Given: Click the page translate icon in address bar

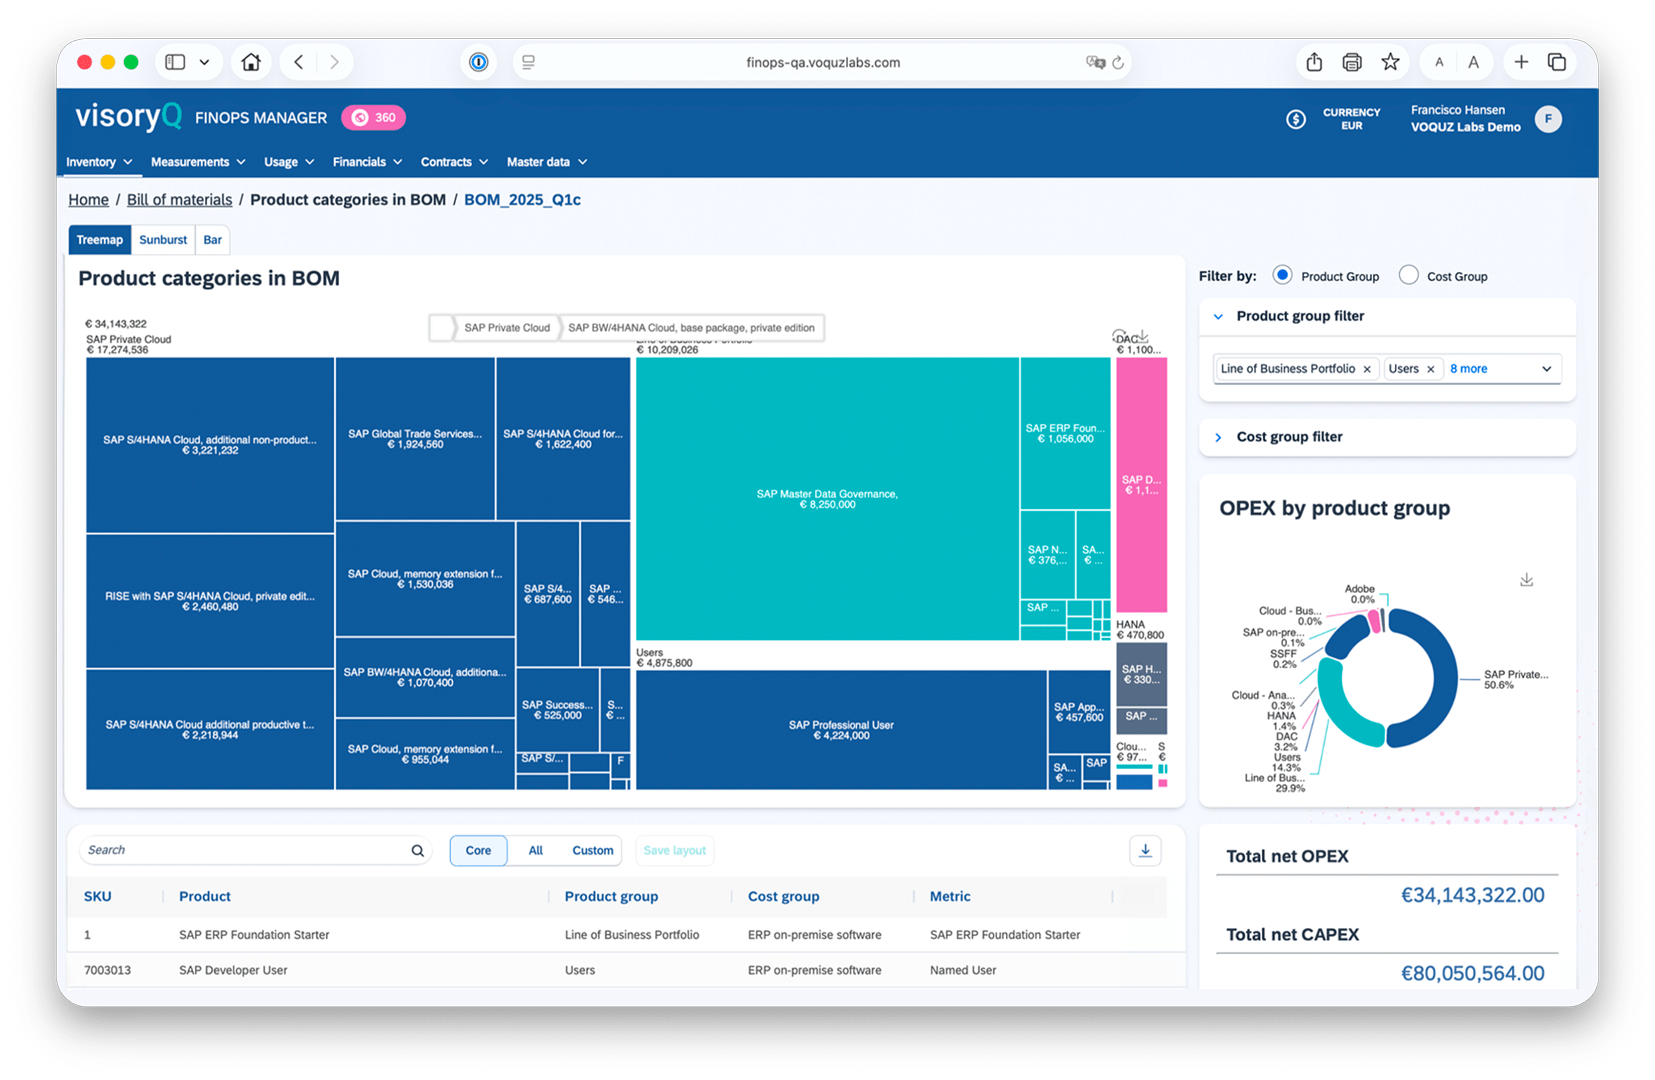Looking at the screenshot, I should [x=1095, y=62].
